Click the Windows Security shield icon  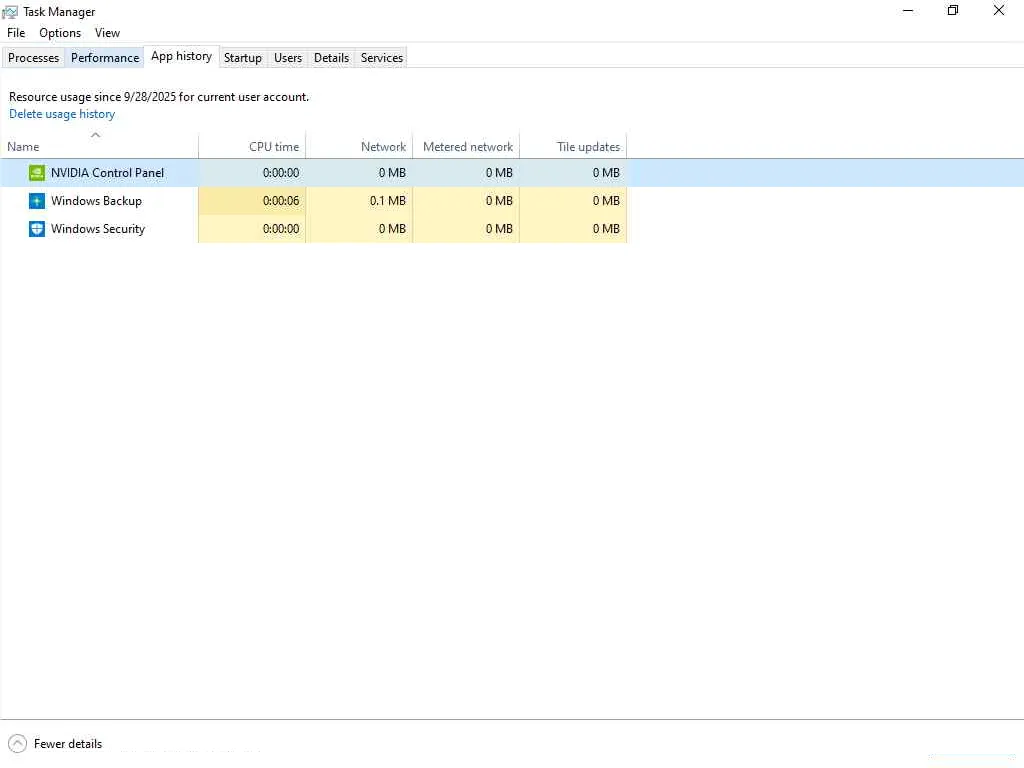pos(37,229)
